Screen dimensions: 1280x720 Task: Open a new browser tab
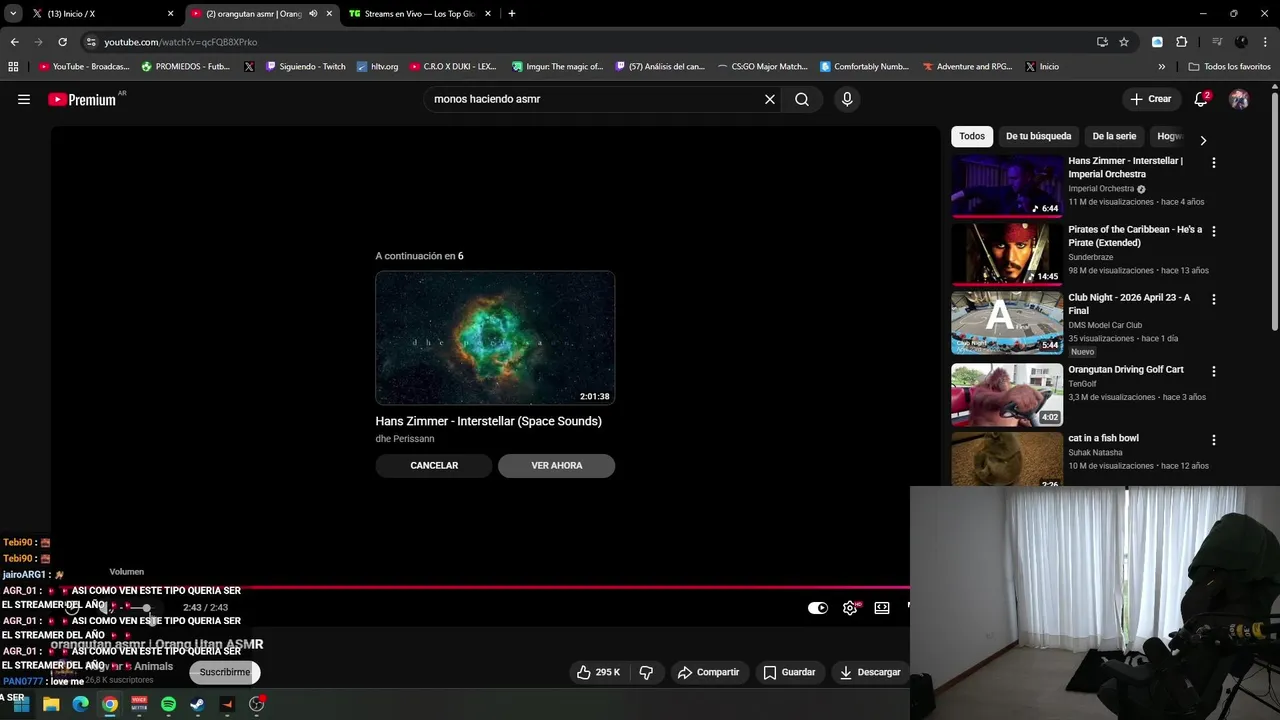[x=512, y=14]
